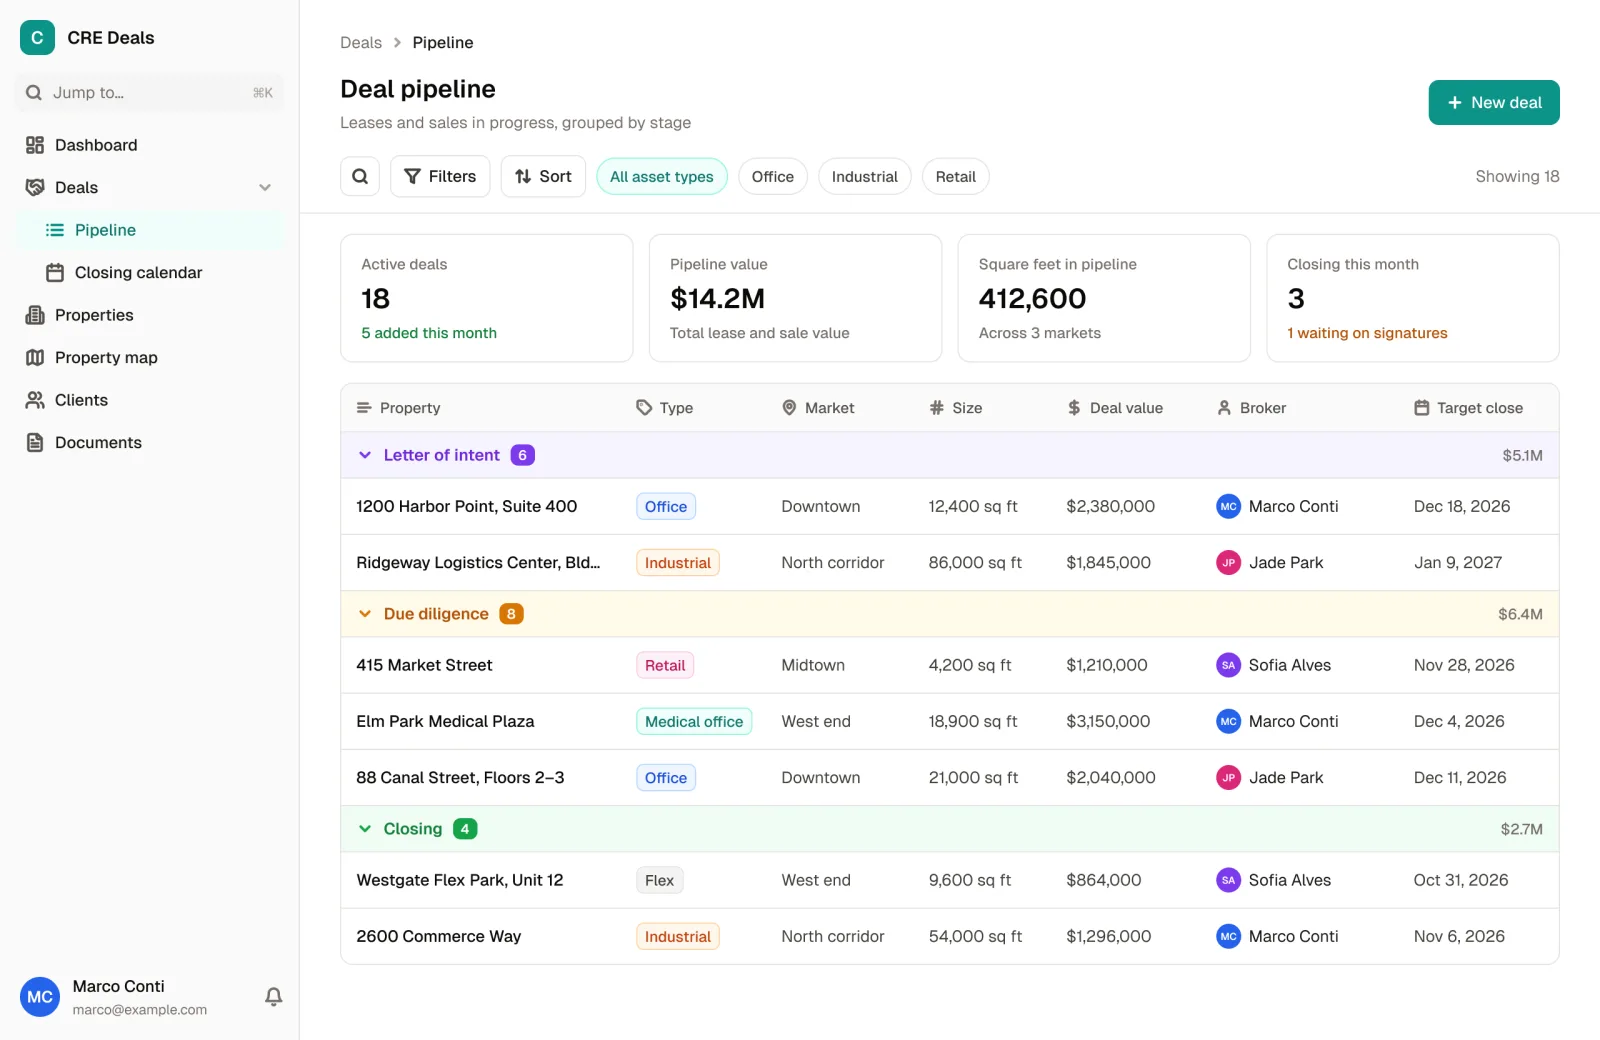The image size is (1600, 1040).
Task: Create a New deal
Action: pyautogui.click(x=1494, y=103)
